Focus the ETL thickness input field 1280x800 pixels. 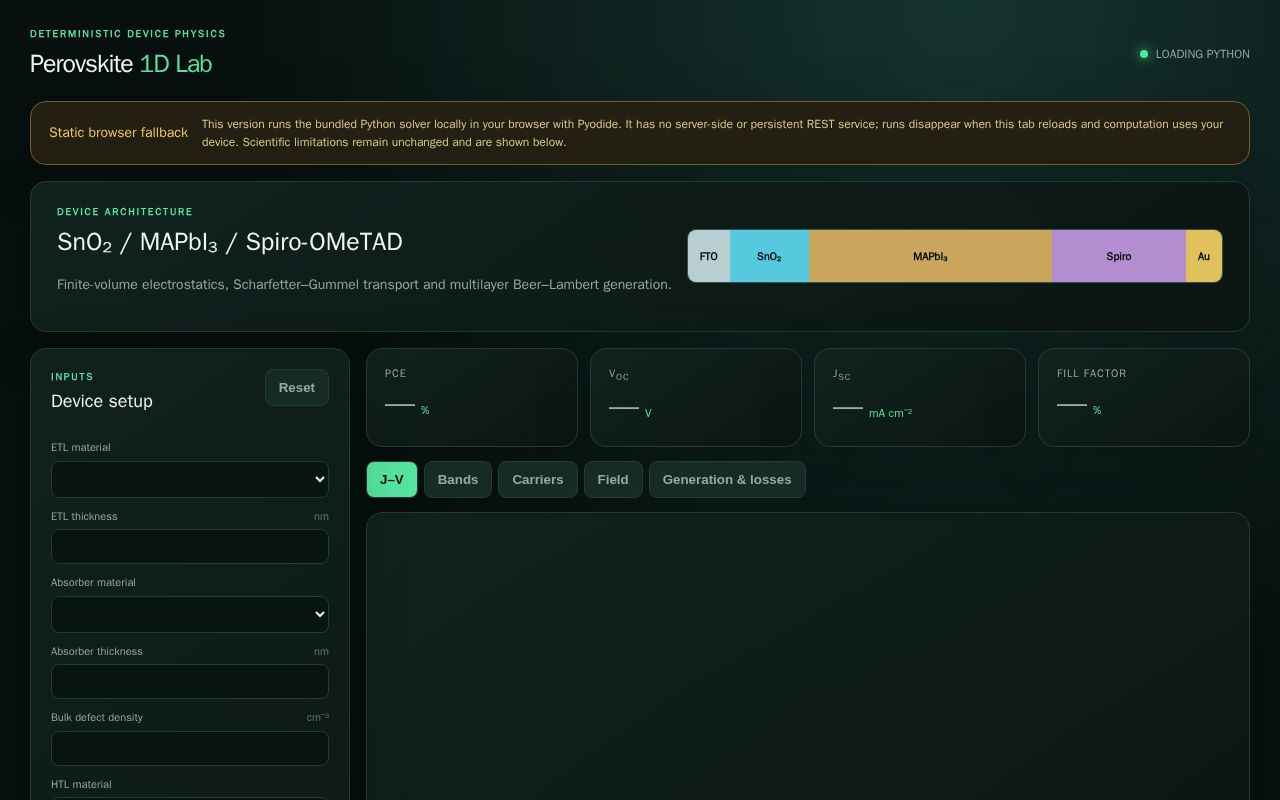click(x=190, y=546)
